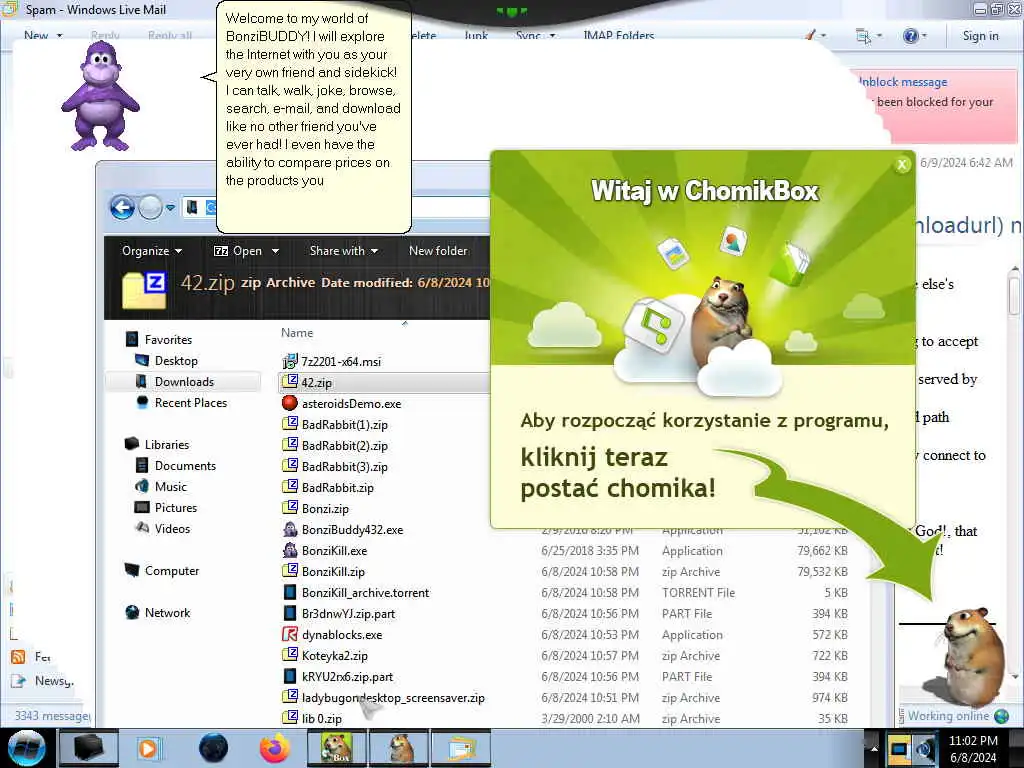Show hidden system tray icons arrow
Image resolution: width=1024 pixels, height=768 pixels.
tap(874, 748)
